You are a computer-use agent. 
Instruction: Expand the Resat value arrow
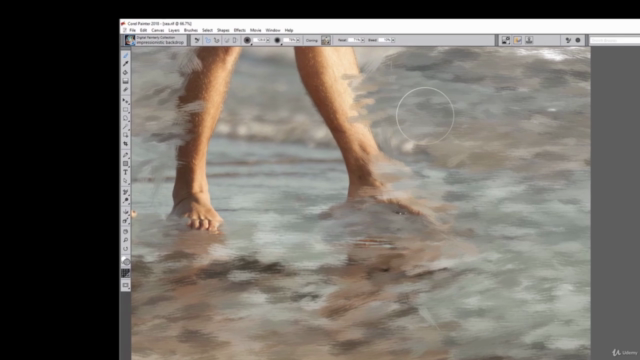(362, 40)
